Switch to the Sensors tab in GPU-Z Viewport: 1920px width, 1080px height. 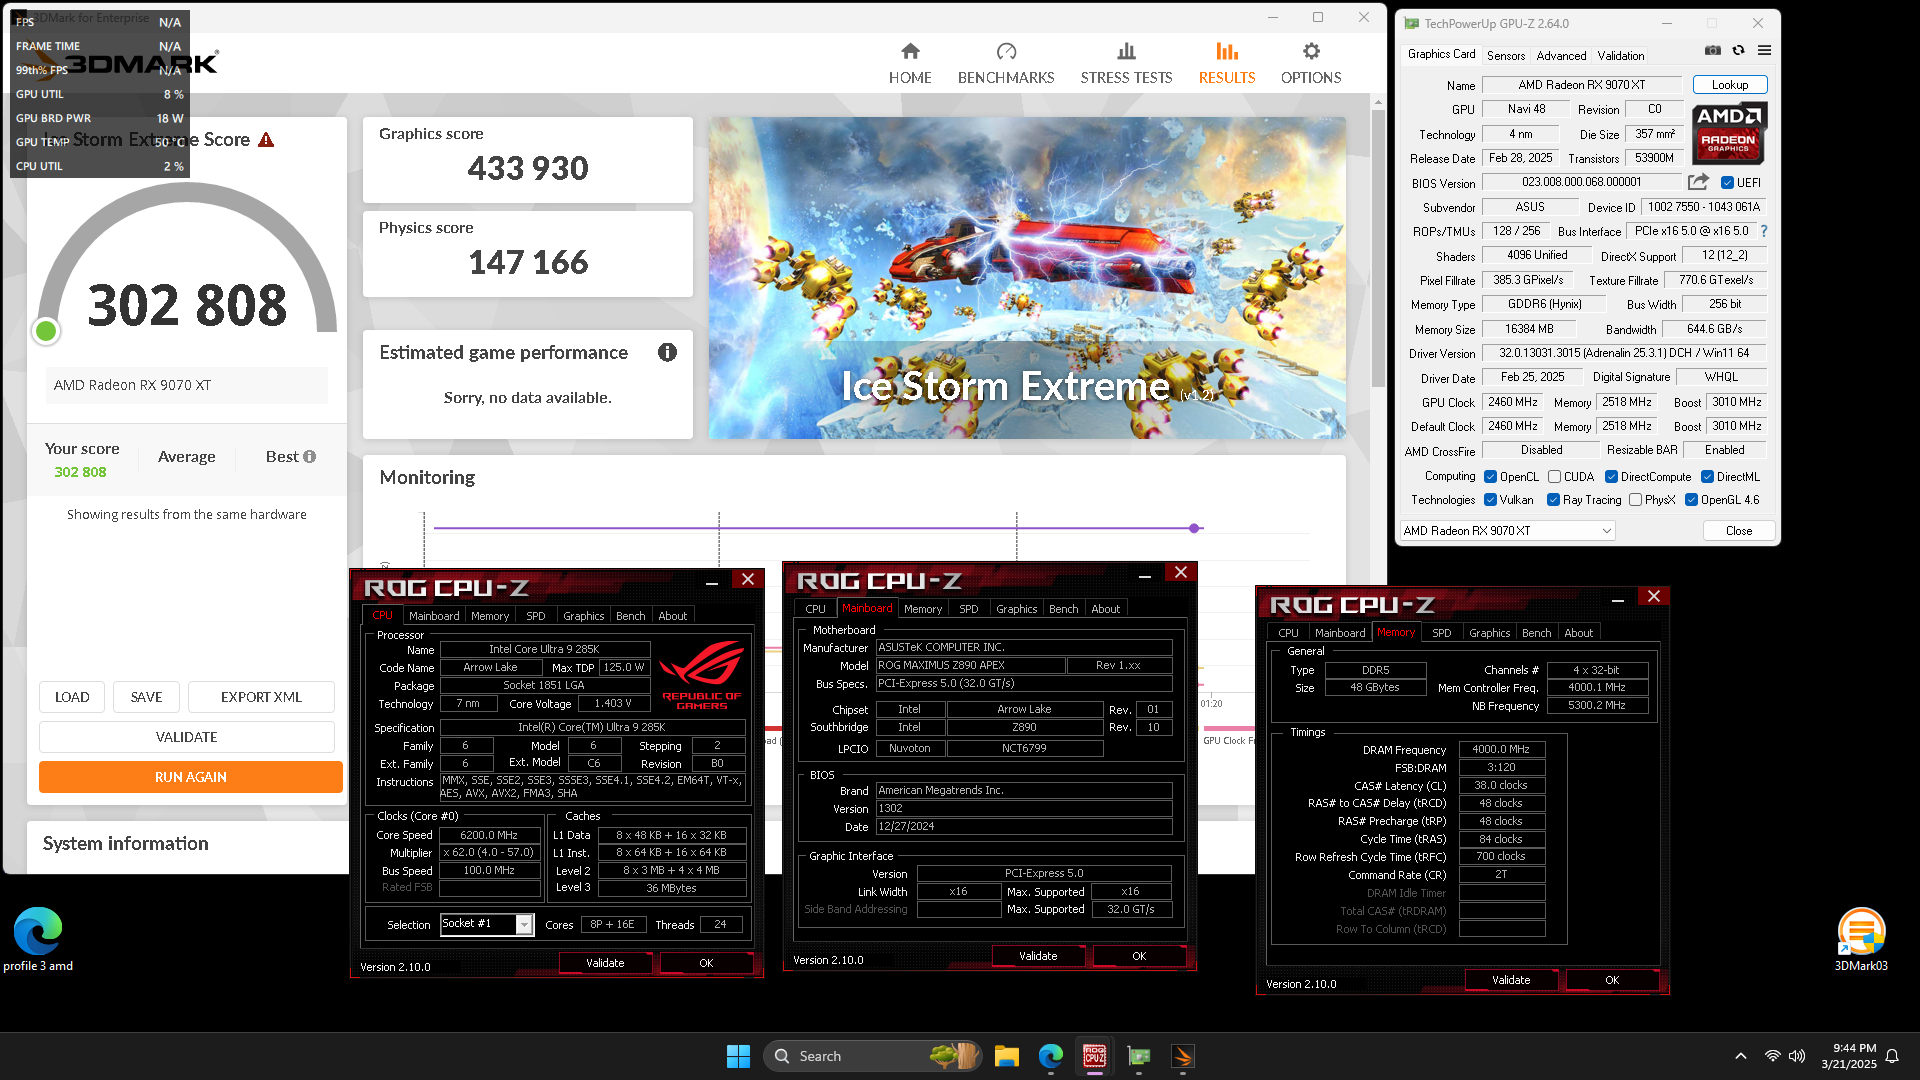tap(1506, 56)
